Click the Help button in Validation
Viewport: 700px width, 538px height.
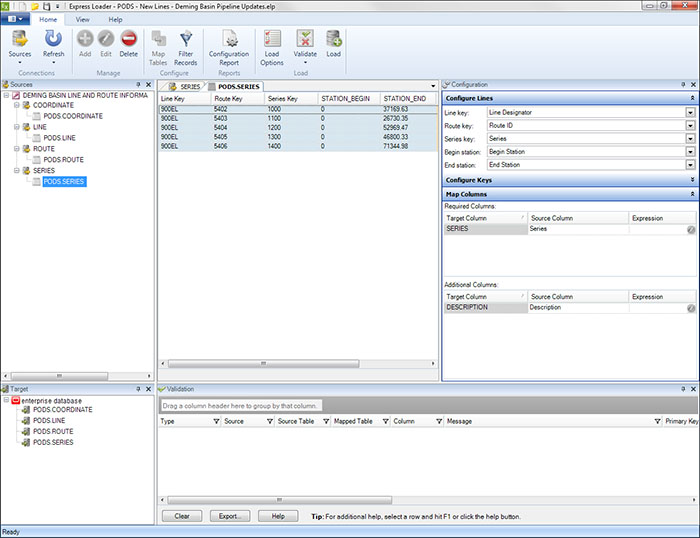click(278, 516)
